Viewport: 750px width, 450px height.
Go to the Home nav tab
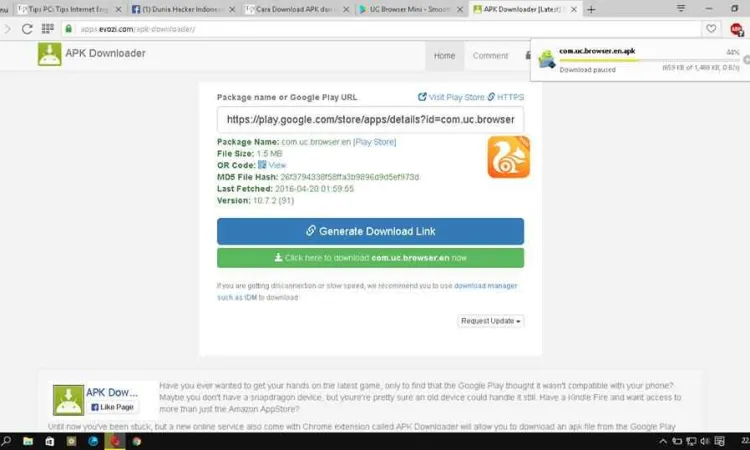[x=444, y=56]
